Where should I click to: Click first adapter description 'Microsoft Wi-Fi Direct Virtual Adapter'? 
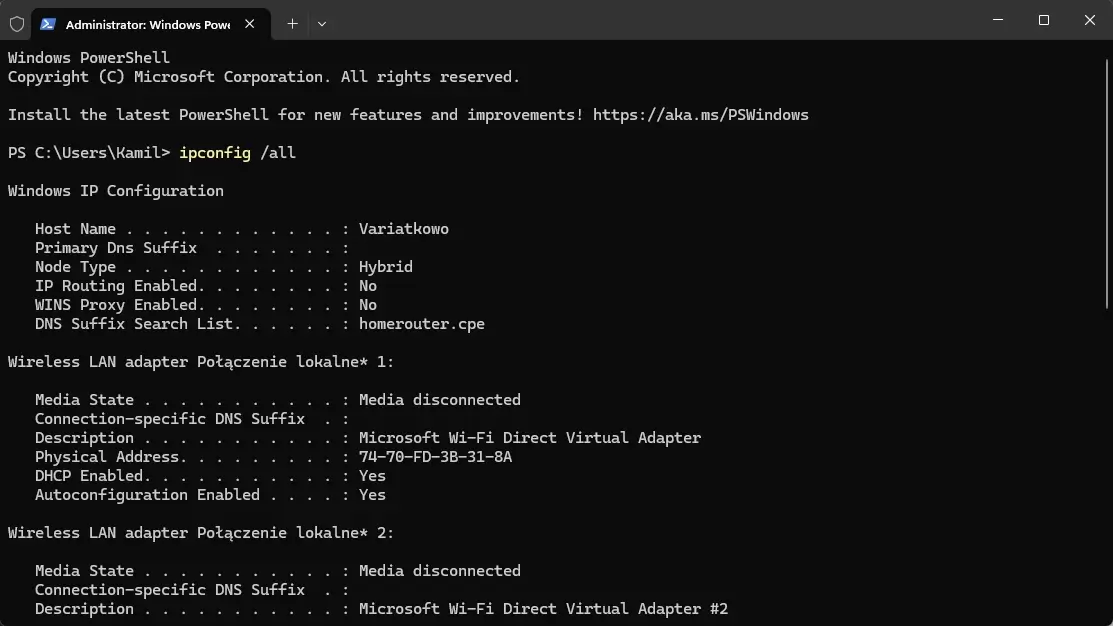coord(530,438)
